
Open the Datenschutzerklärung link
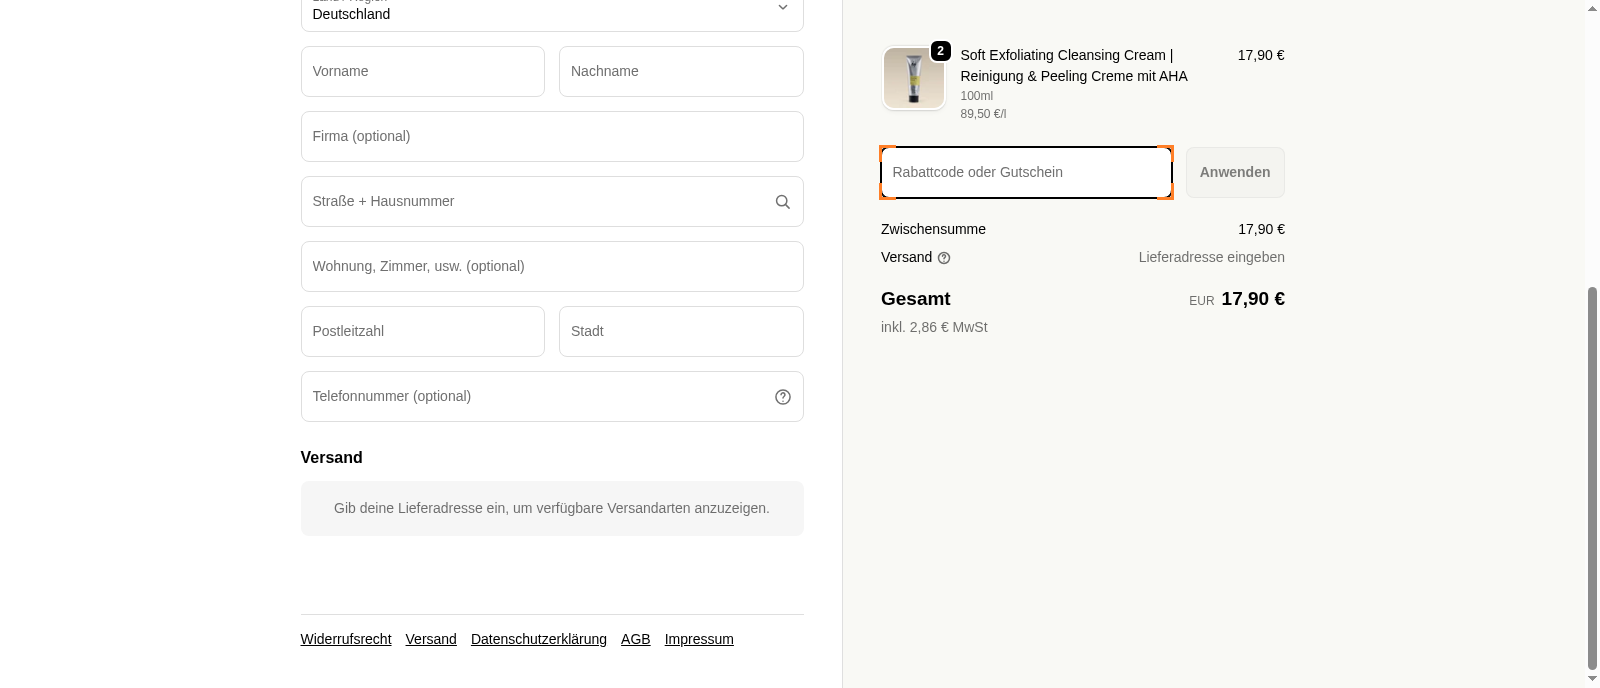[538, 639]
